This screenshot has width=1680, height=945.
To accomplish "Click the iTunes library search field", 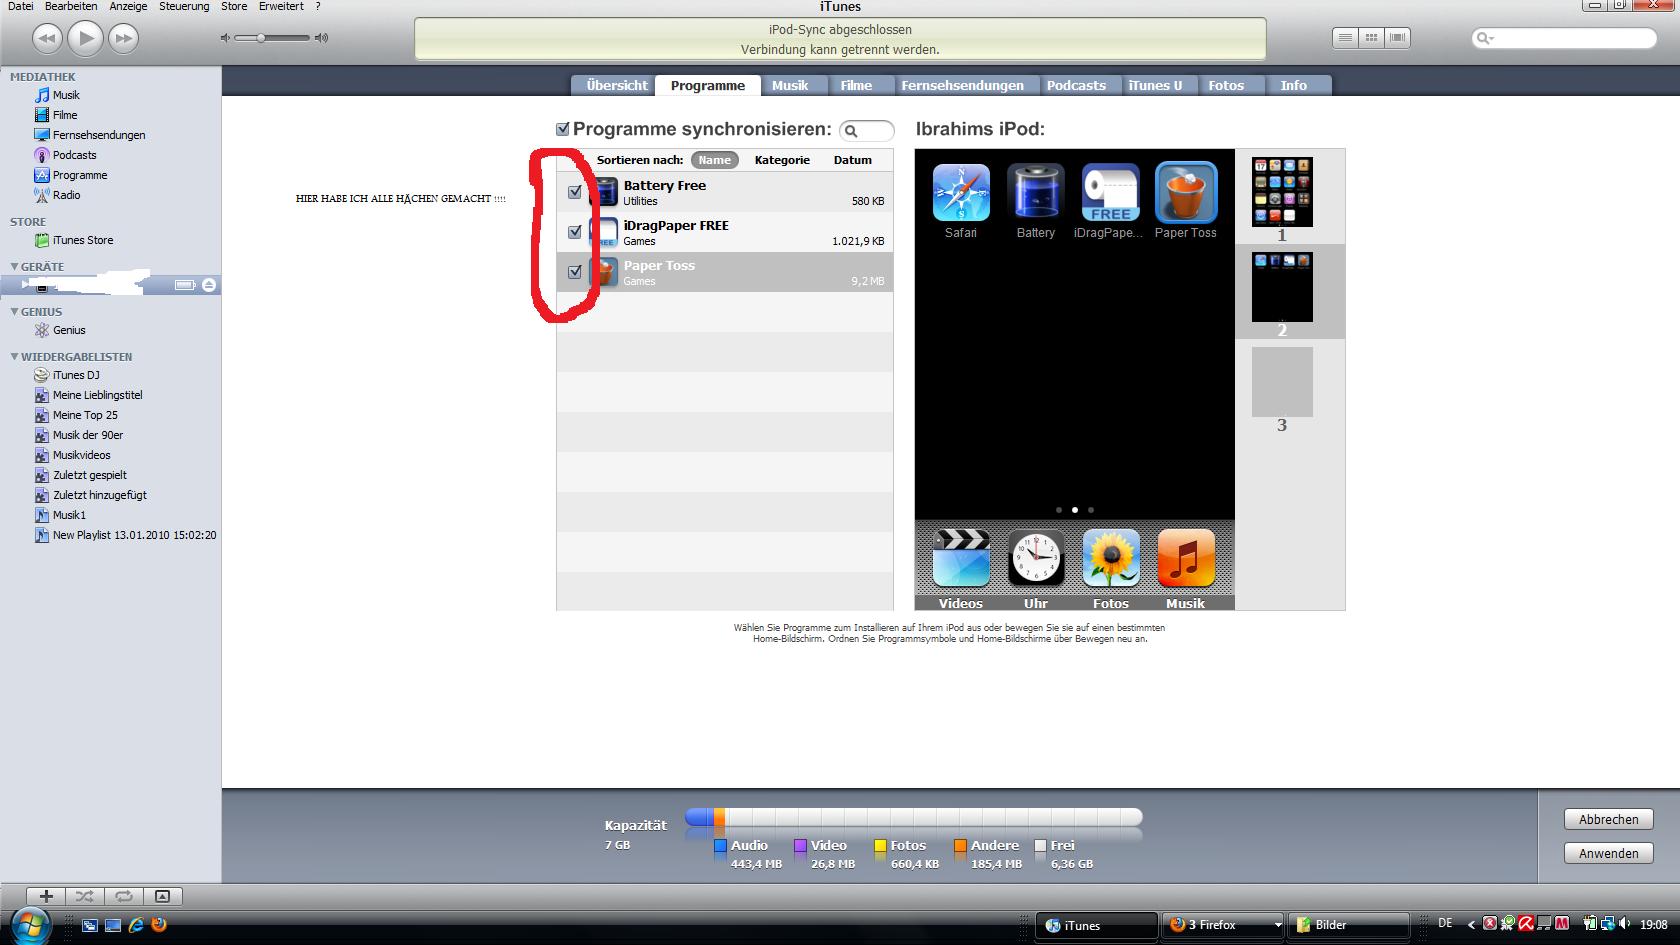I will click(1565, 38).
